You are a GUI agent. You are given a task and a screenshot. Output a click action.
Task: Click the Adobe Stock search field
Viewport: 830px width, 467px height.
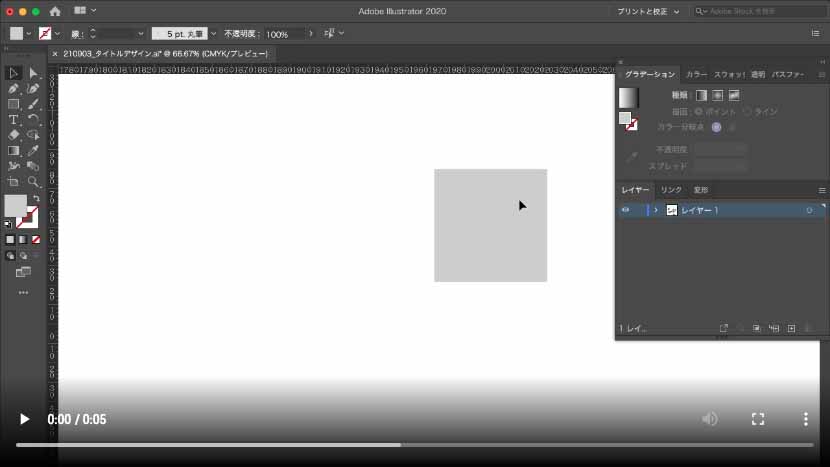point(761,11)
